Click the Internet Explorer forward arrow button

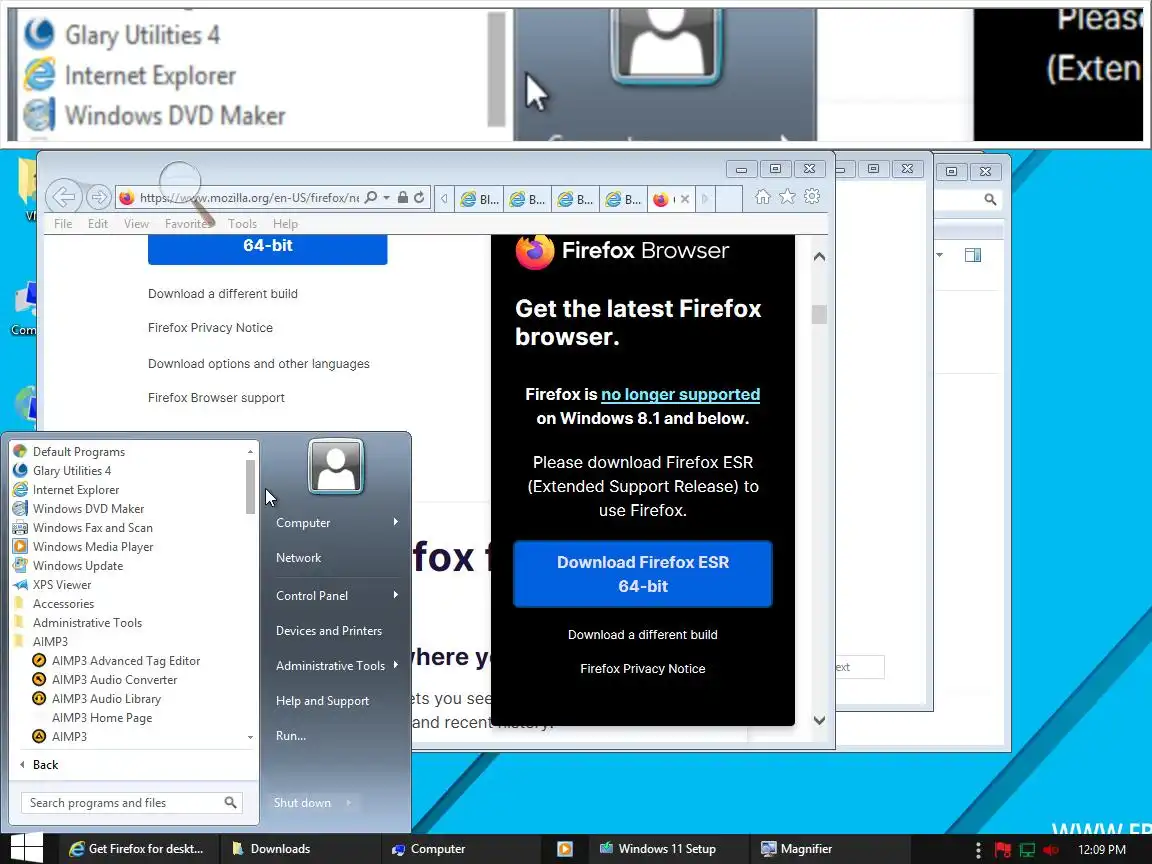pos(98,197)
